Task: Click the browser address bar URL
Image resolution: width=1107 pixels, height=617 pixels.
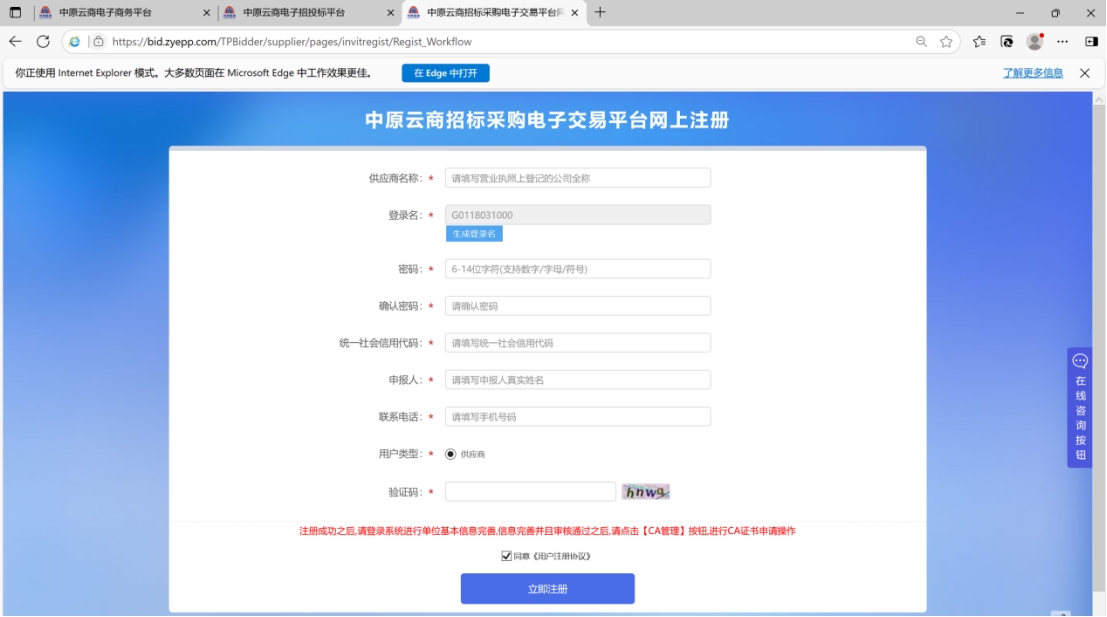Action: click(292, 42)
